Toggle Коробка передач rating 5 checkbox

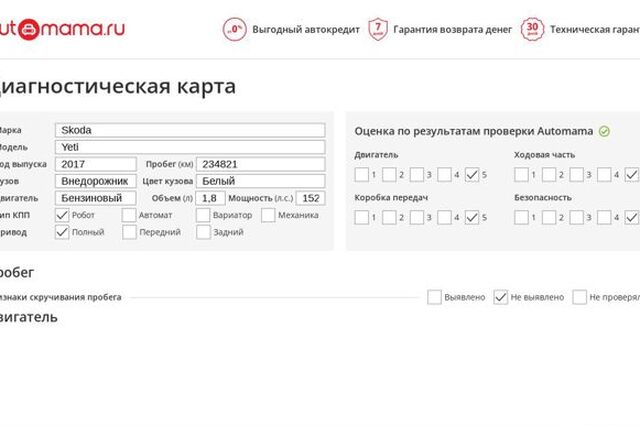tap(472, 217)
